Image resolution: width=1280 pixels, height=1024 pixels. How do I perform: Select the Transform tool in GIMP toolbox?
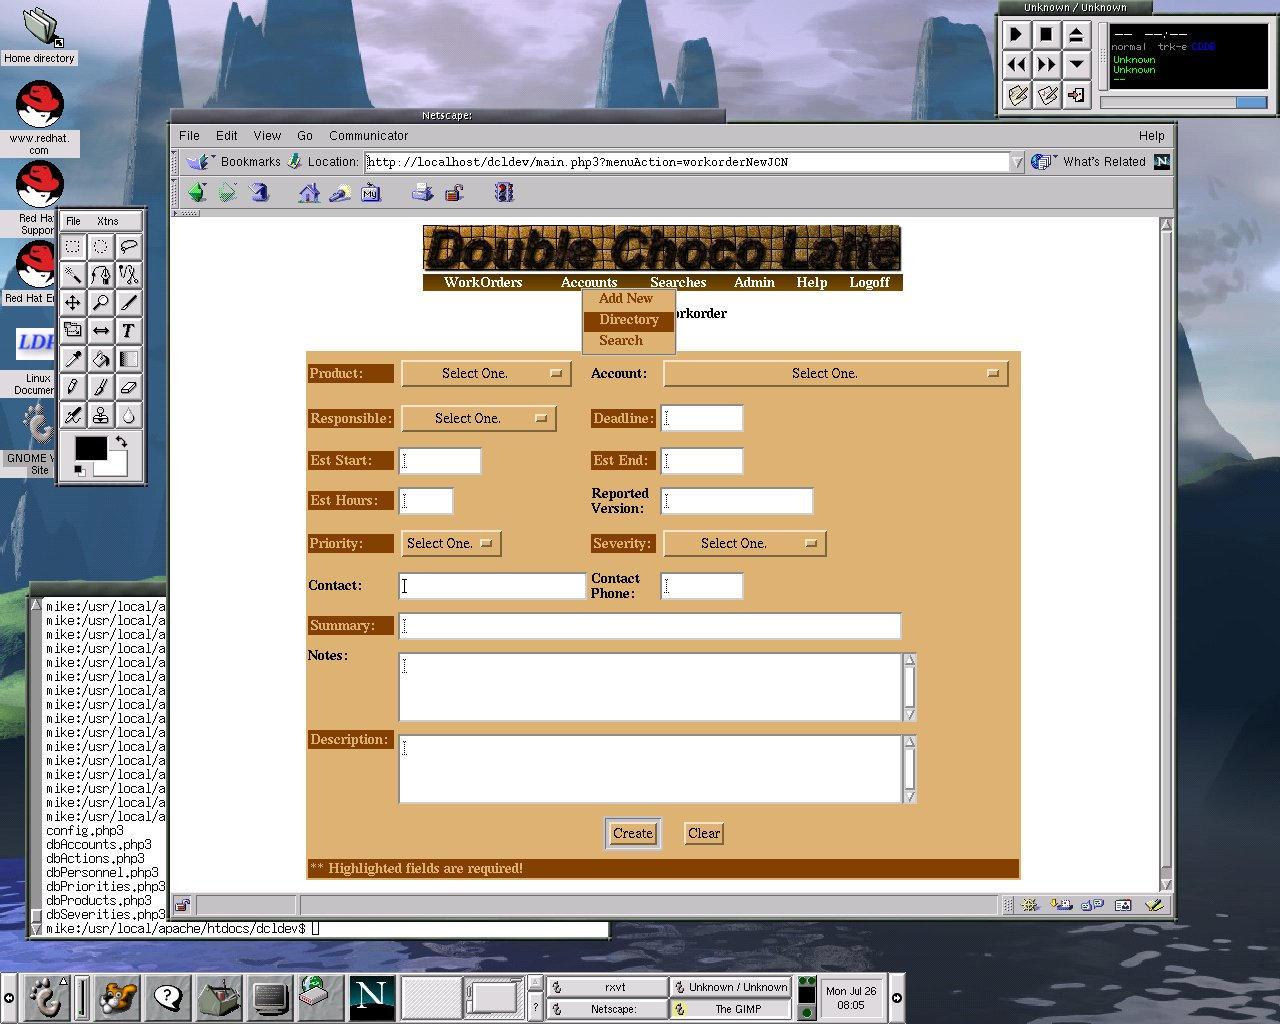73,330
